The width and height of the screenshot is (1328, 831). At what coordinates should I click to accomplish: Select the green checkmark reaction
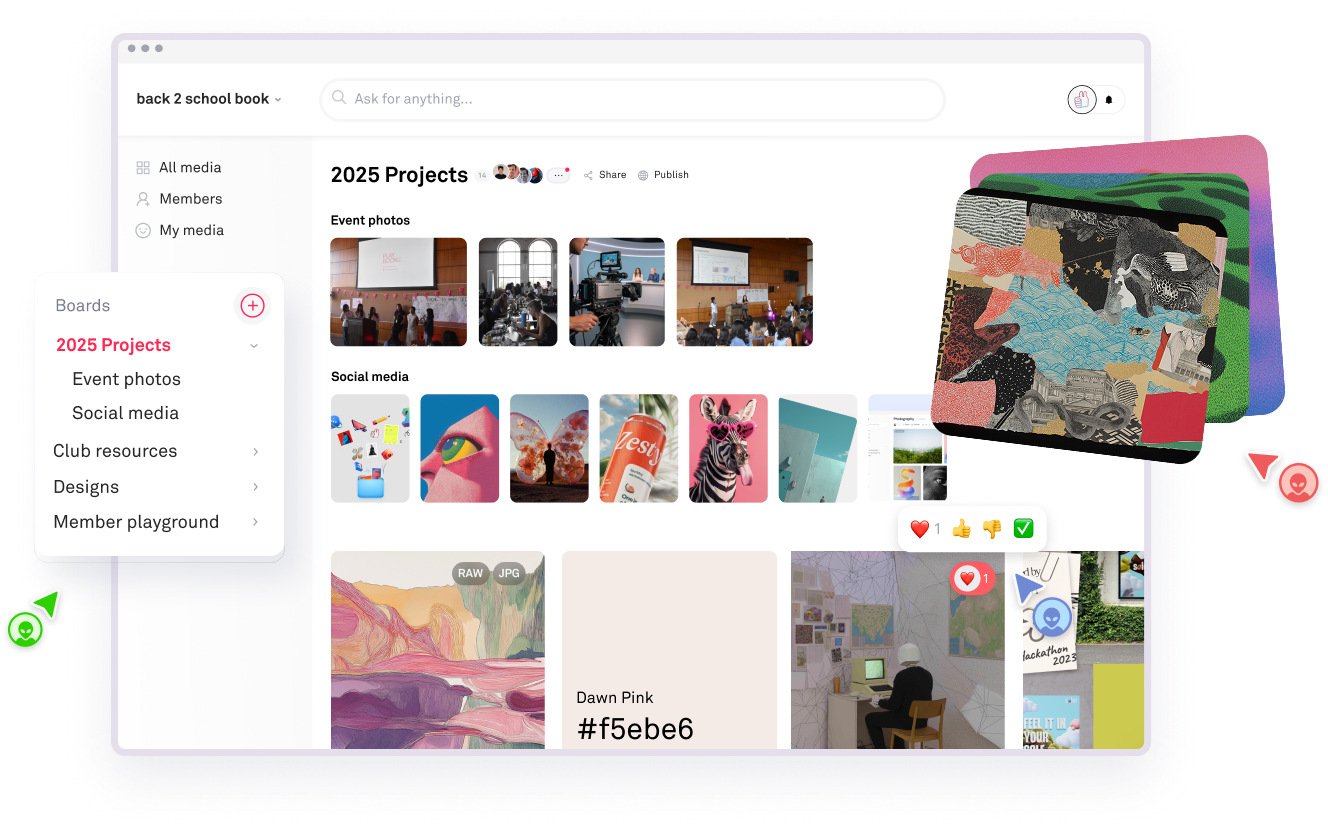pos(1023,529)
